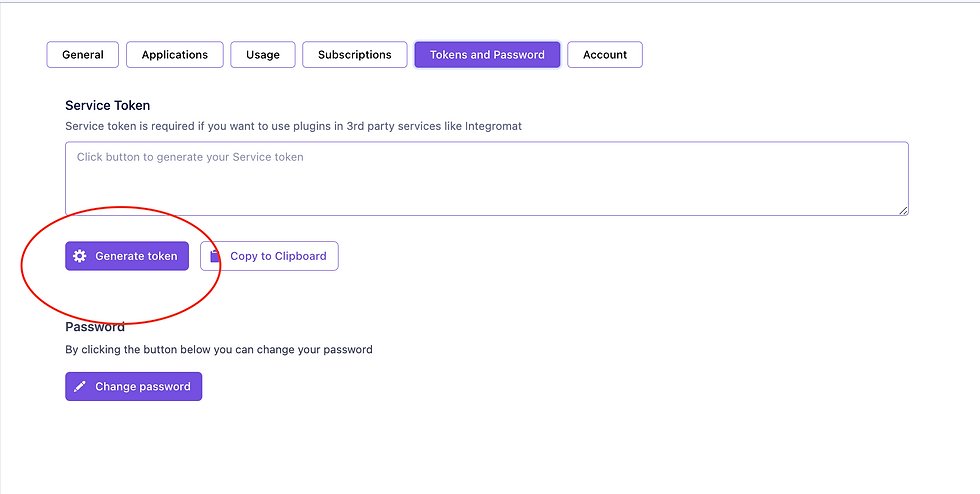Focus the Service token text area
The width and height of the screenshot is (980, 494).
[x=486, y=179]
